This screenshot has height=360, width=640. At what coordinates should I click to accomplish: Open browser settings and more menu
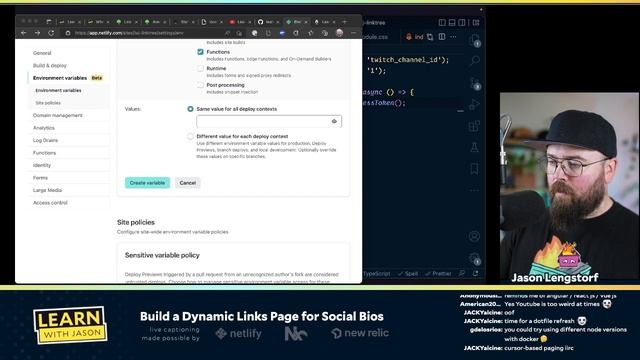[353, 33]
